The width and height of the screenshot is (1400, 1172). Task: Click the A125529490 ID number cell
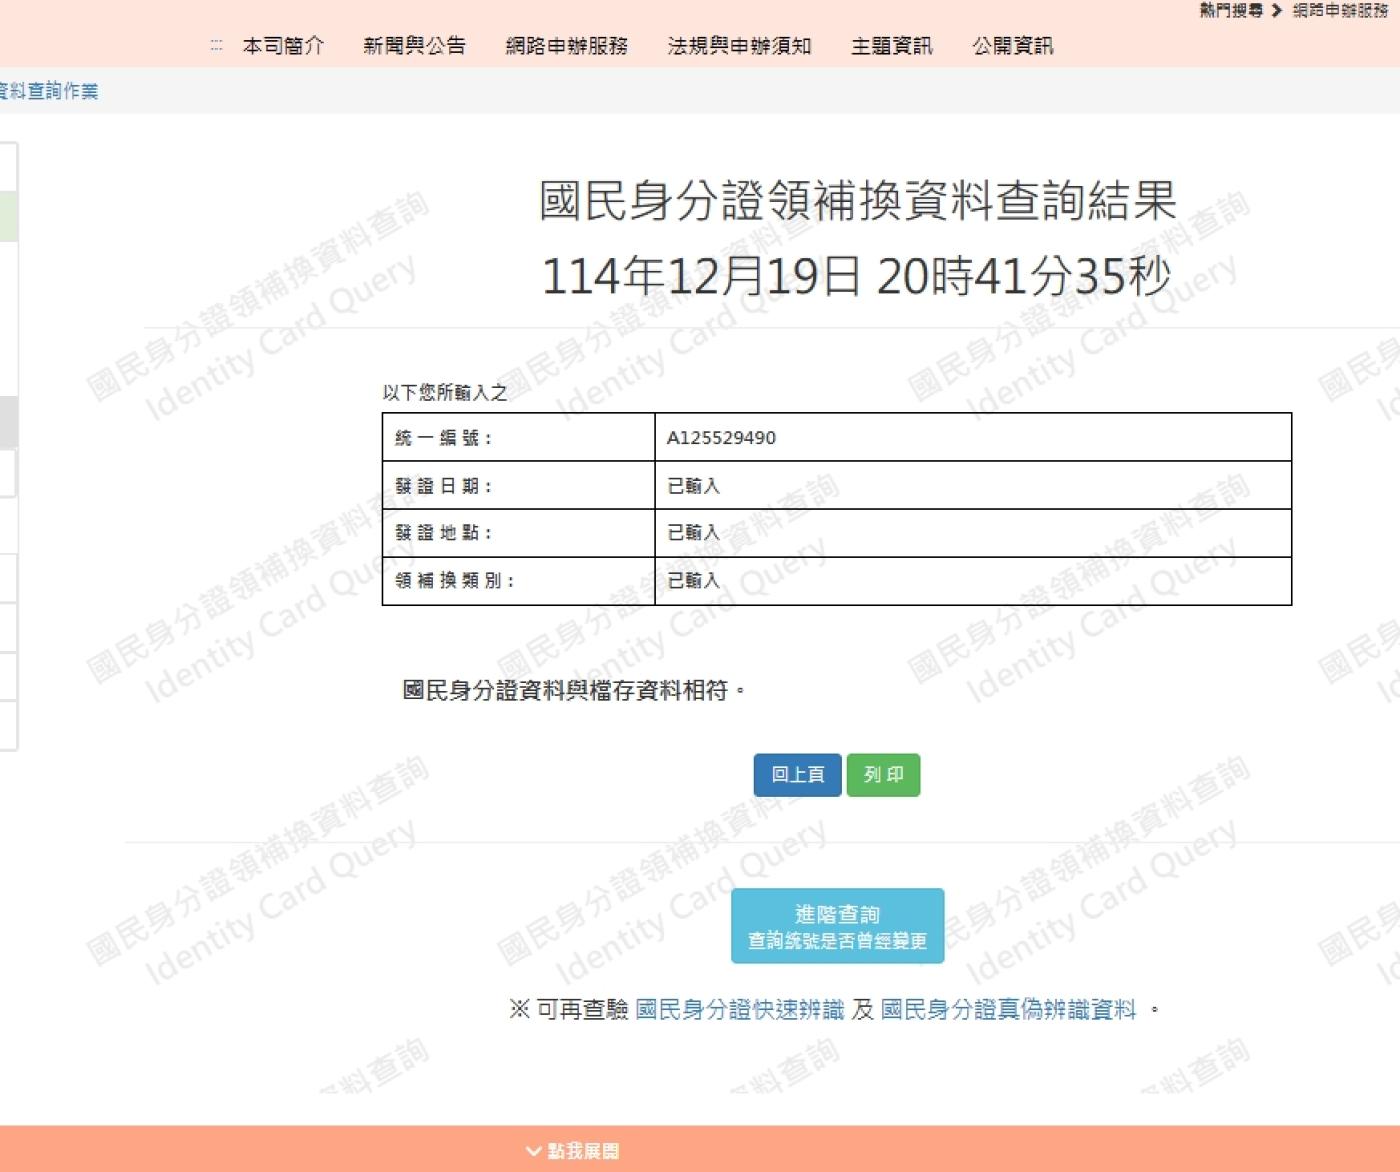click(x=721, y=438)
